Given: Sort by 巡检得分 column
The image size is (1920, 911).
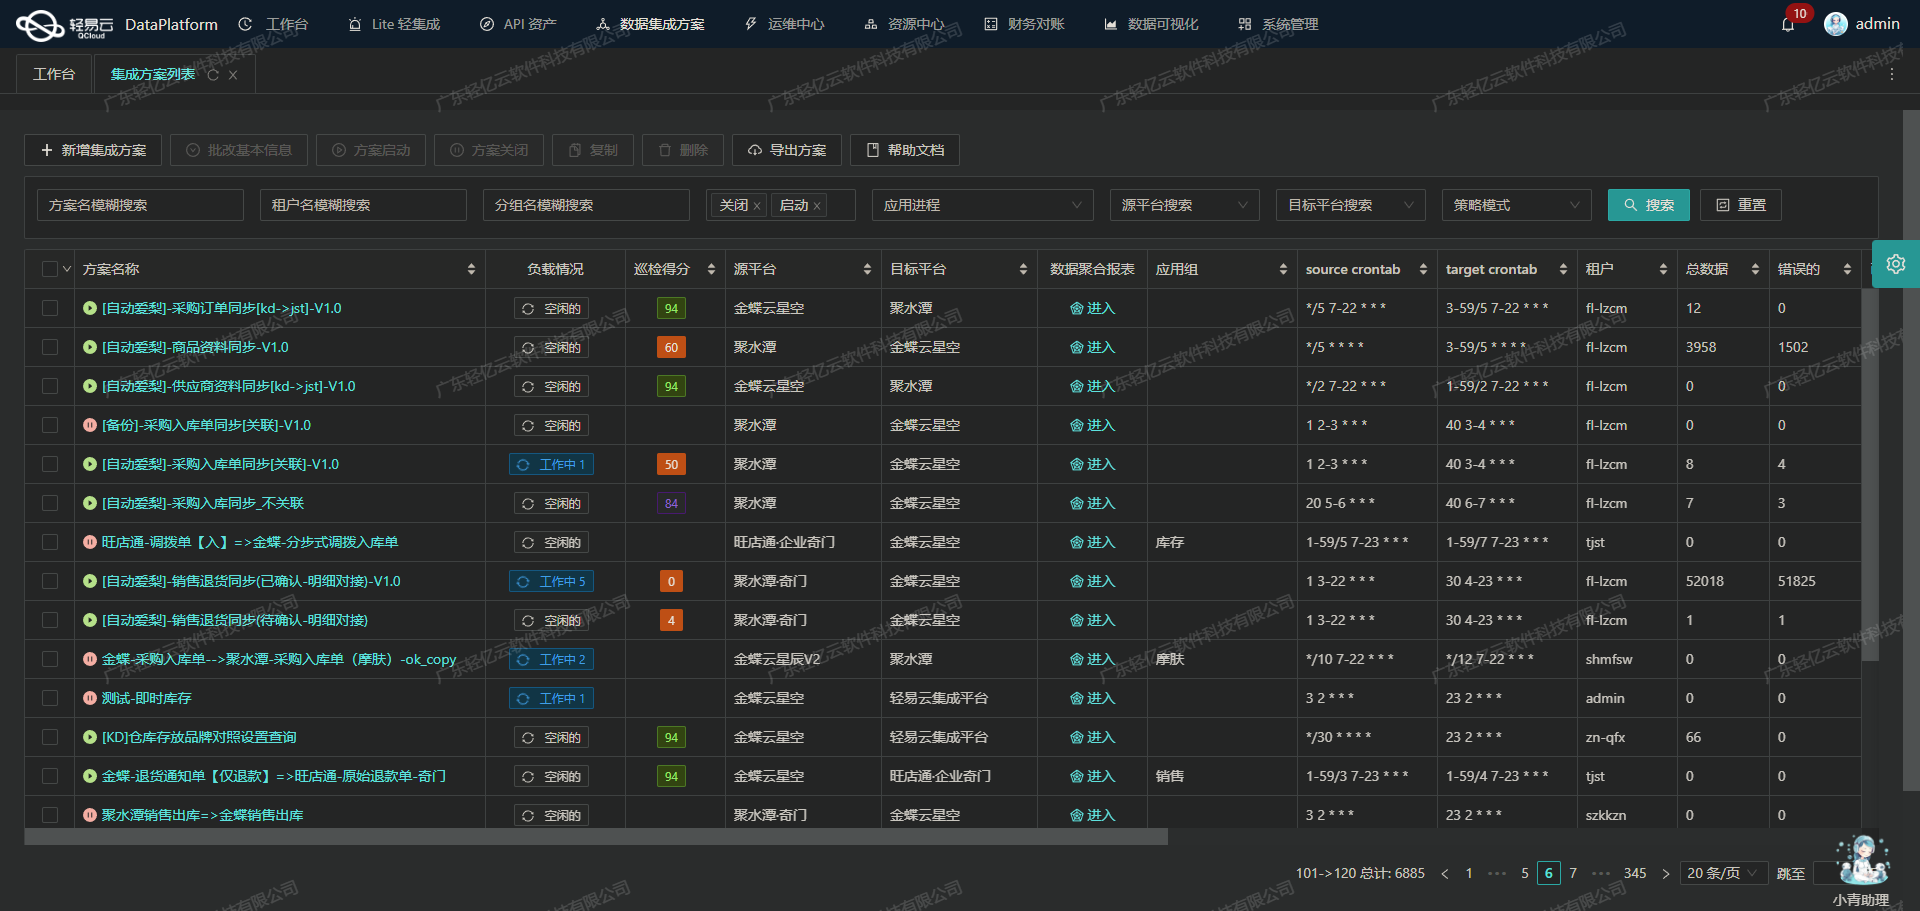Looking at the screenshot, I should coord(711,269).
